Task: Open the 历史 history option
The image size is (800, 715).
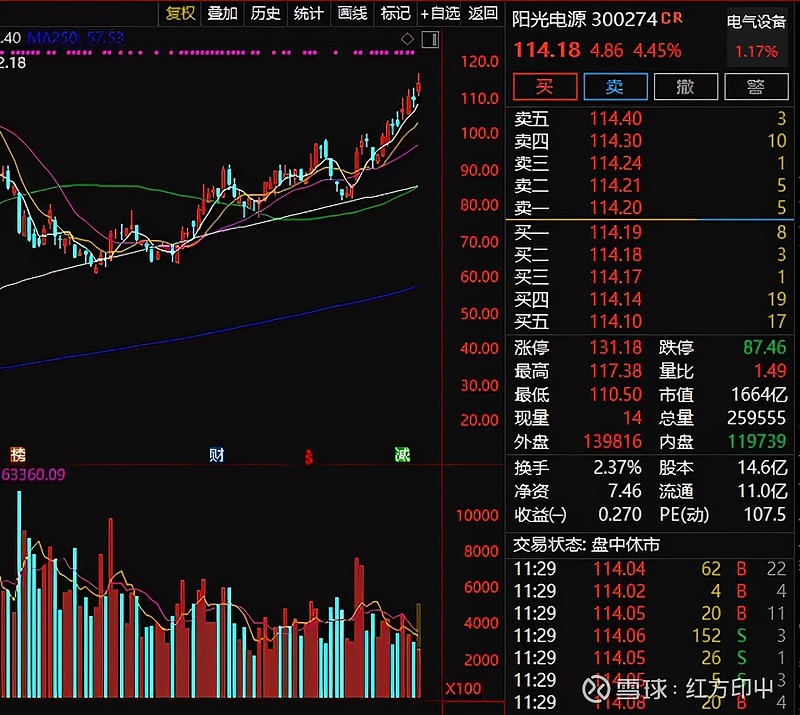Action: click(x=266, y=13)
